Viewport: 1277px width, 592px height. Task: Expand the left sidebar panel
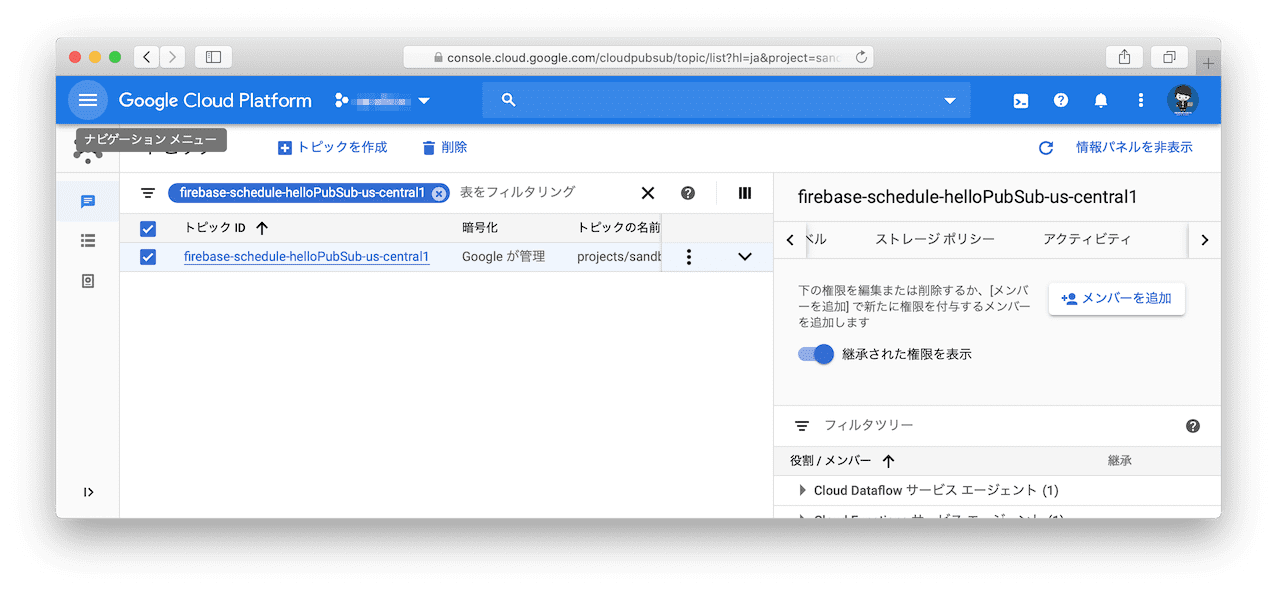(88, 492)
